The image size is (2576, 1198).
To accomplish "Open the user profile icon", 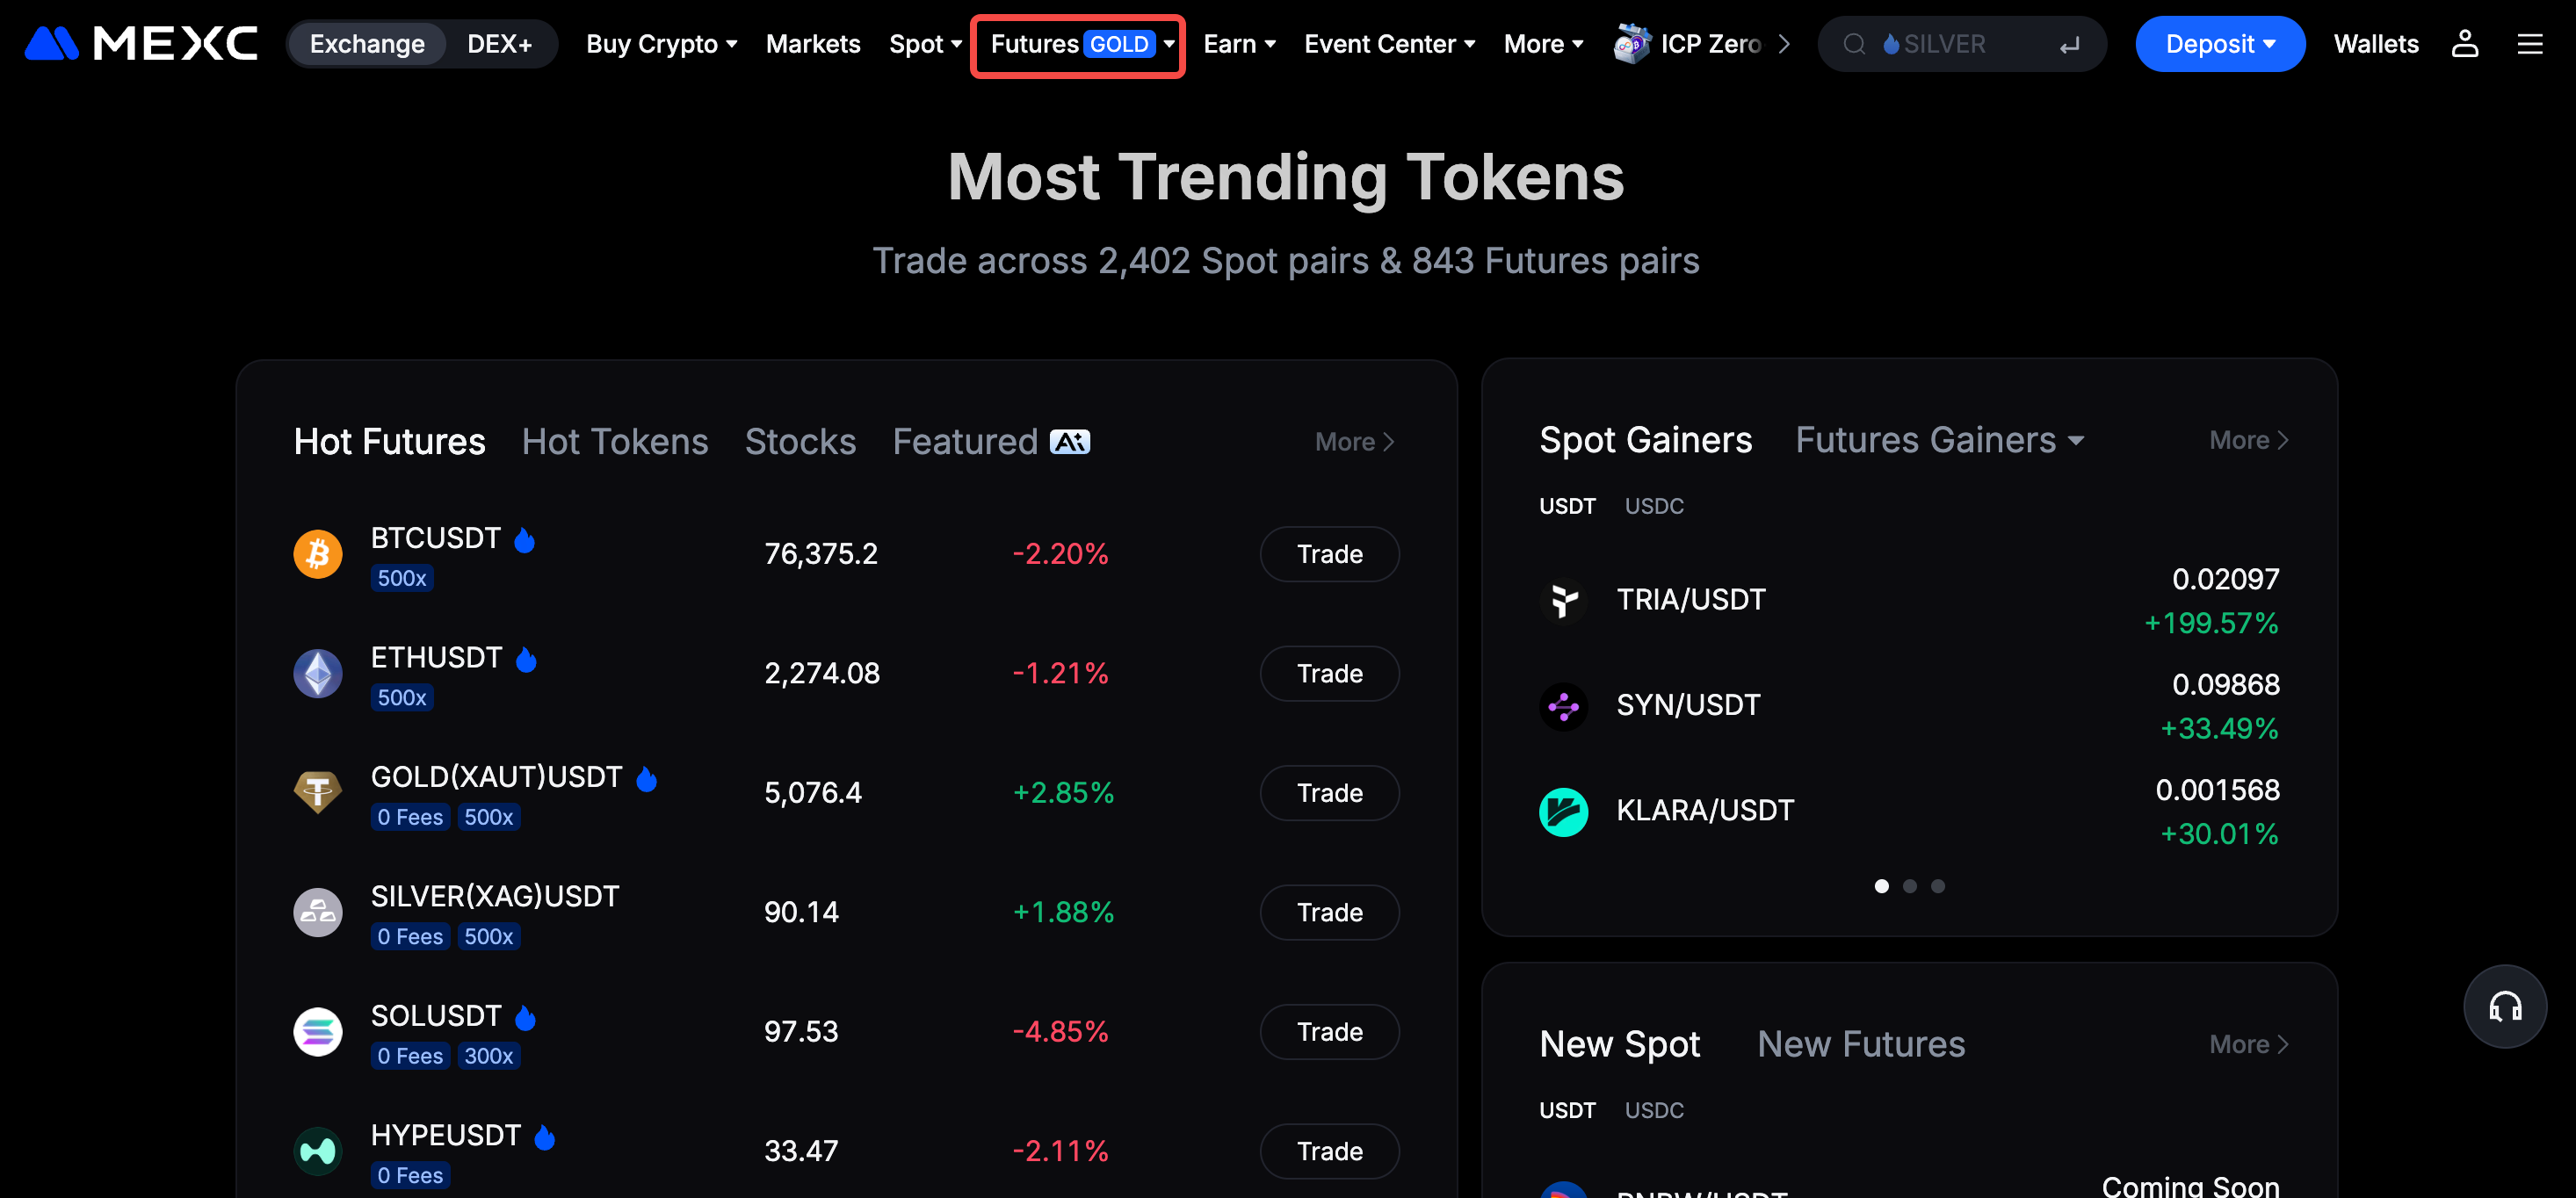I will 2464,44.
